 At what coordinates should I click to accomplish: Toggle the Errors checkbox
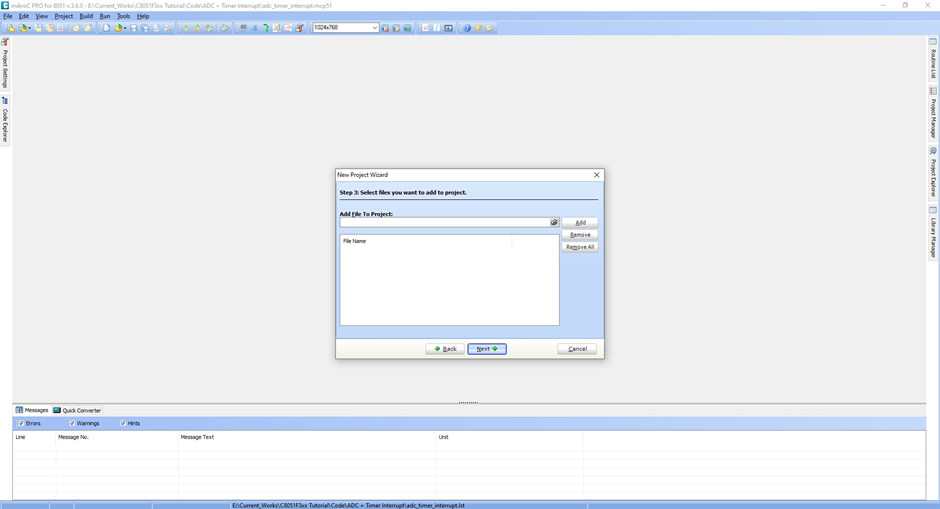[x=21, y=423]
